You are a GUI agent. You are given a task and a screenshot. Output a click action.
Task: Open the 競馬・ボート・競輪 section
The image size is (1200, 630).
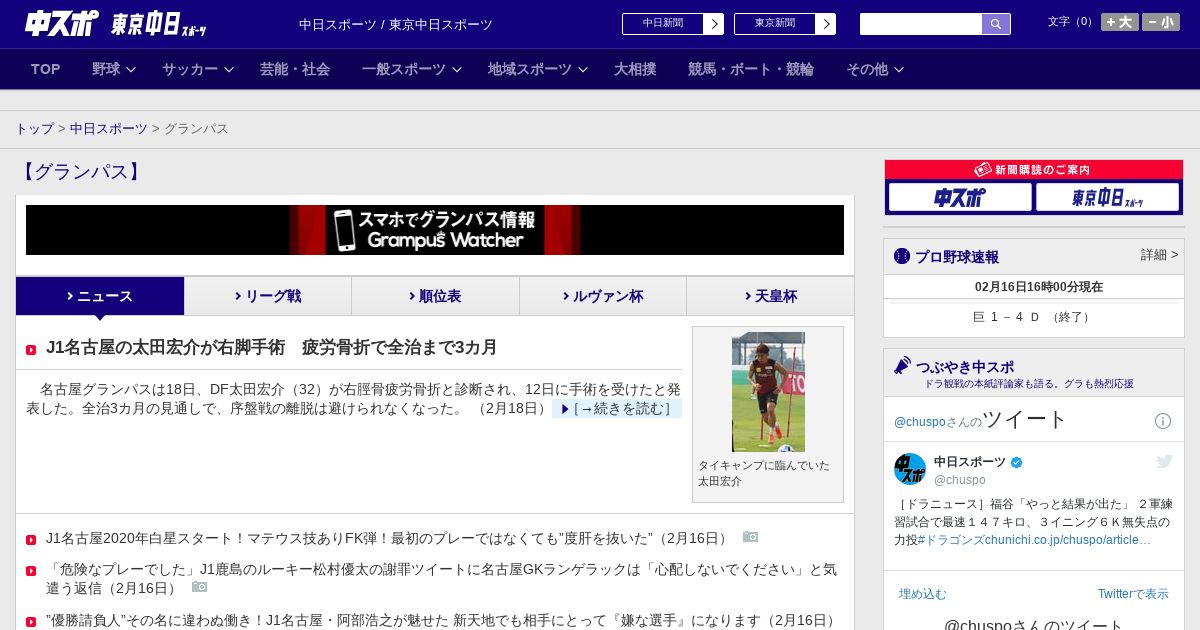click(751, 69)
